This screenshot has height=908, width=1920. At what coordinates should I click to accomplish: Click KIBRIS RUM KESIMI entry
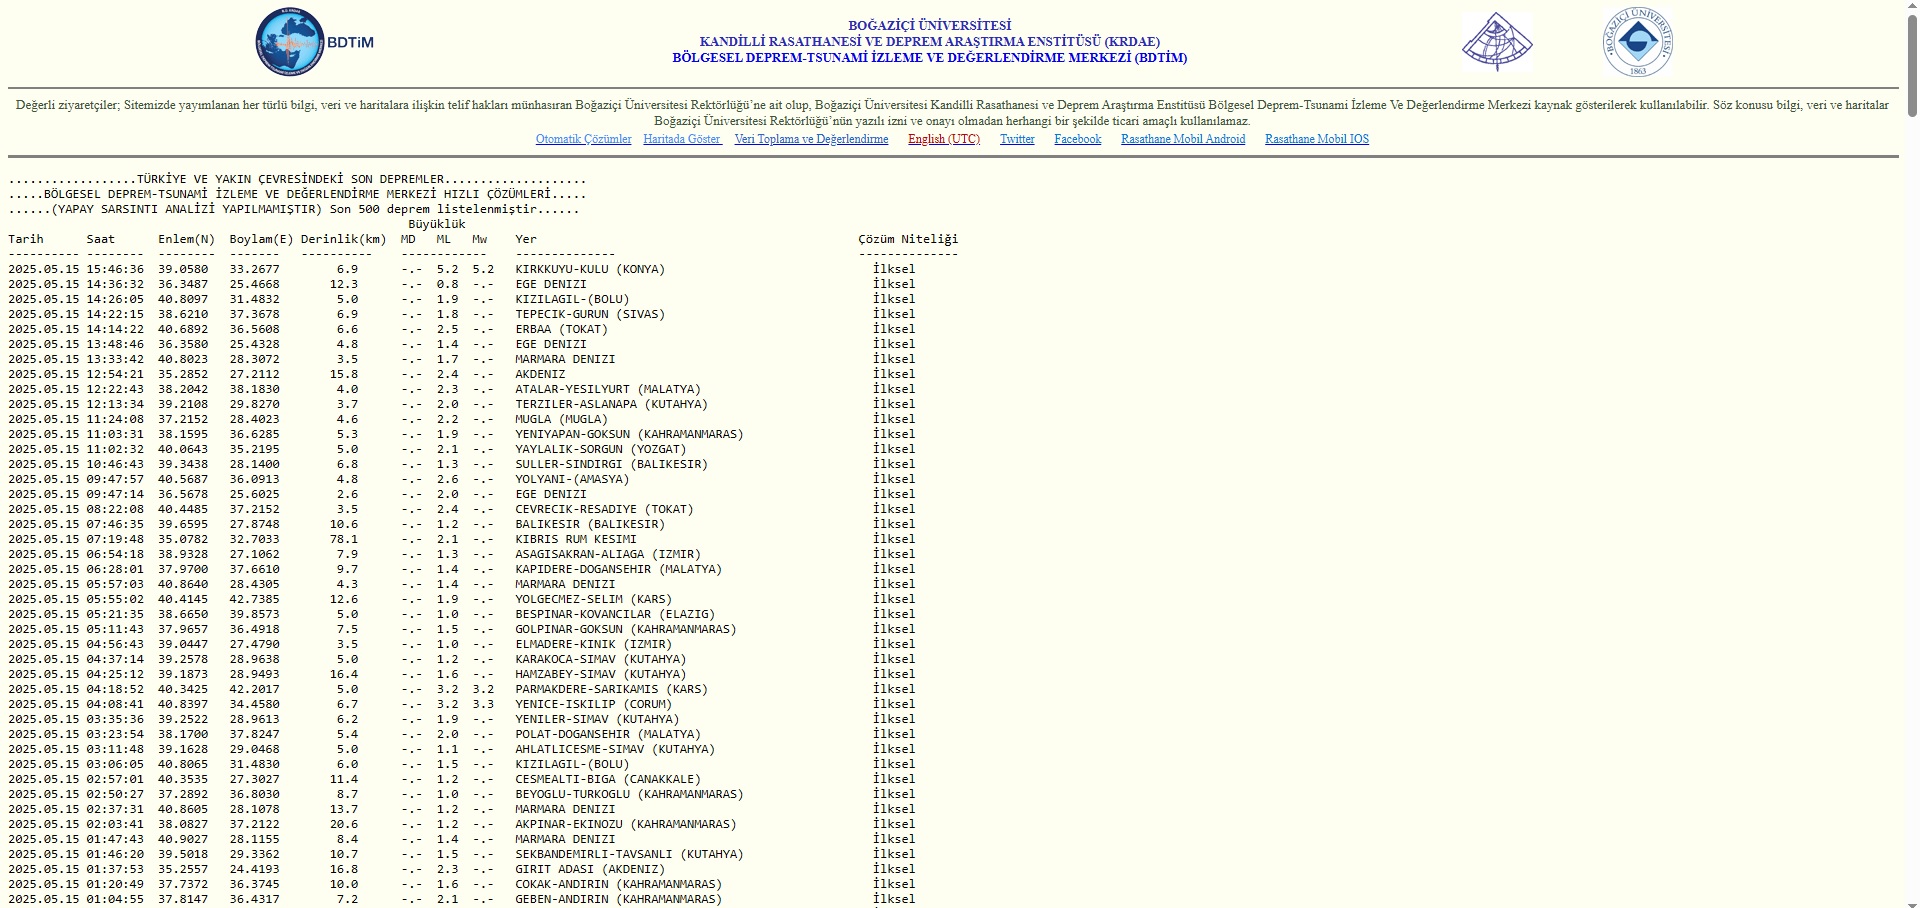click(576, 539)
